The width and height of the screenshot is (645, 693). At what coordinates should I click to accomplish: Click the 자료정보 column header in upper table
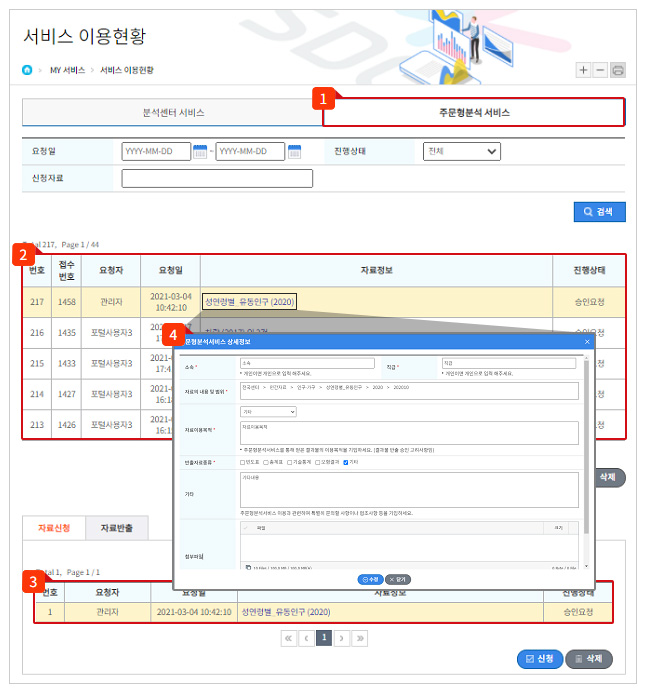click(376, 270)
